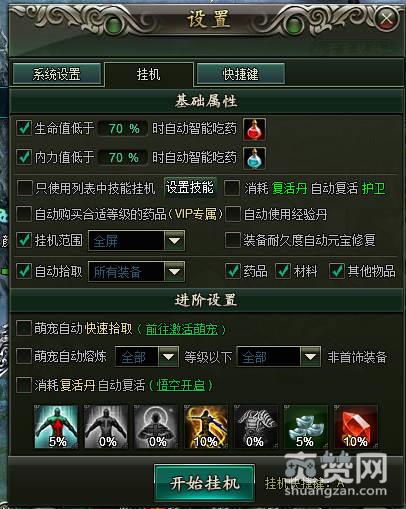406x509 pixels.
Task: Select the grey halo figure icon showing 0%
Action: [x=156, y=426]
